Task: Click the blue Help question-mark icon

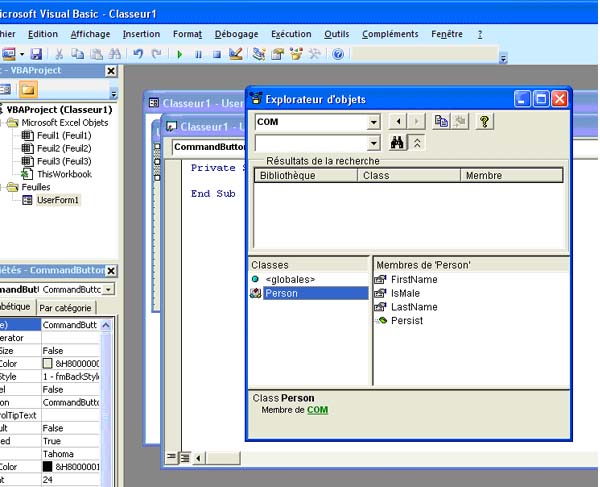Action: (x=338, y=54)
